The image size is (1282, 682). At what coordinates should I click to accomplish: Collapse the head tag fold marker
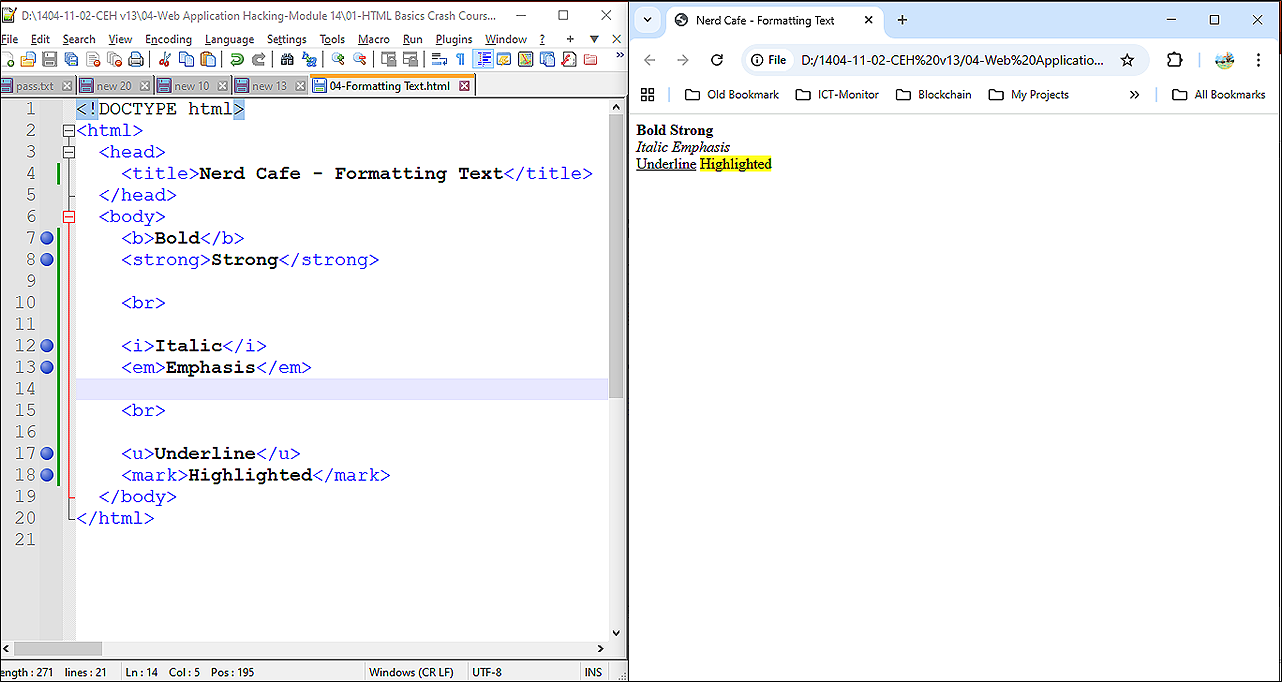click(x=69, y=152)
